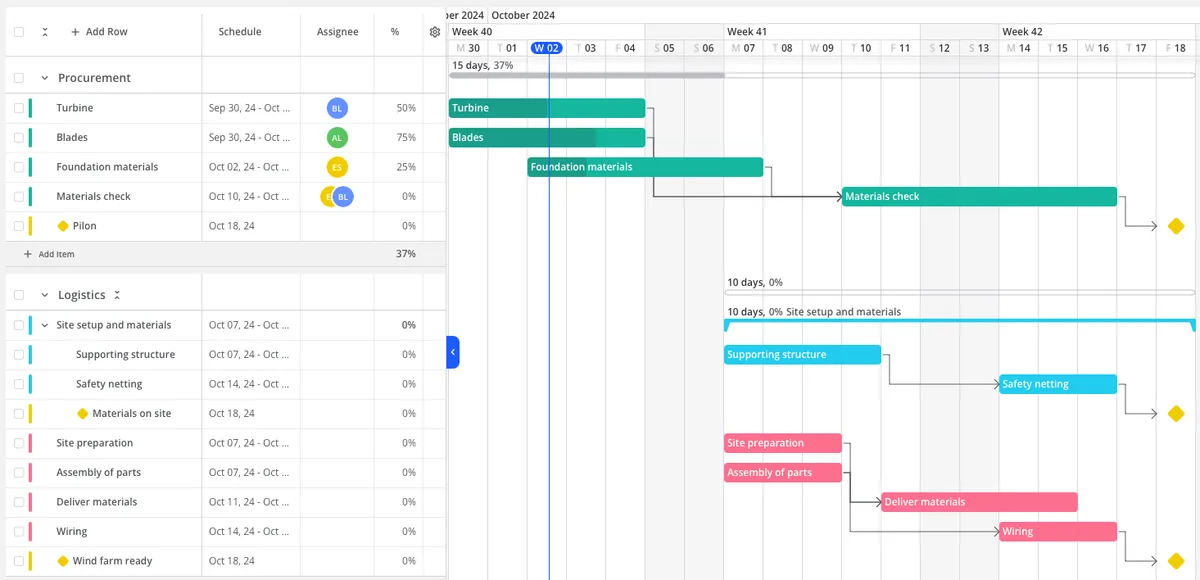The height and width of the screenshot is (580, 1200).
Task: Check the Supporting structure row checkbox
Action: [19, 354]
